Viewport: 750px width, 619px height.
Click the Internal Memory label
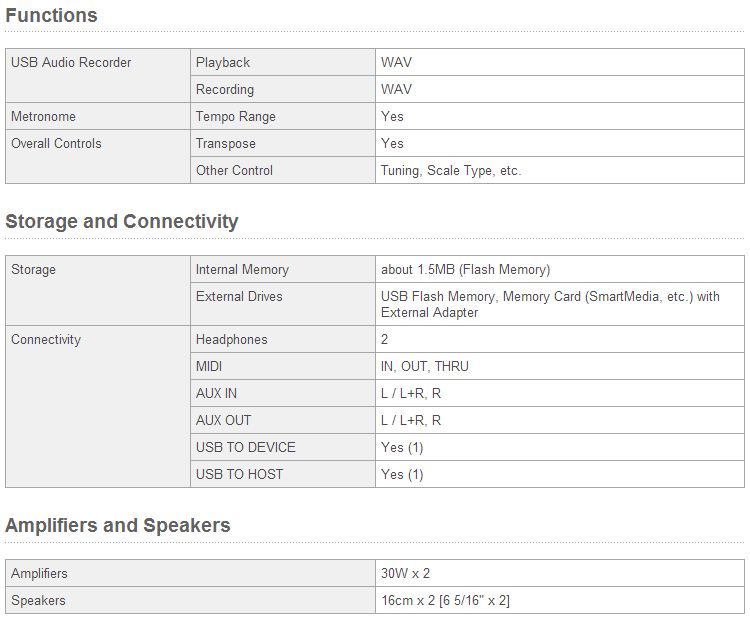[242, 269]
